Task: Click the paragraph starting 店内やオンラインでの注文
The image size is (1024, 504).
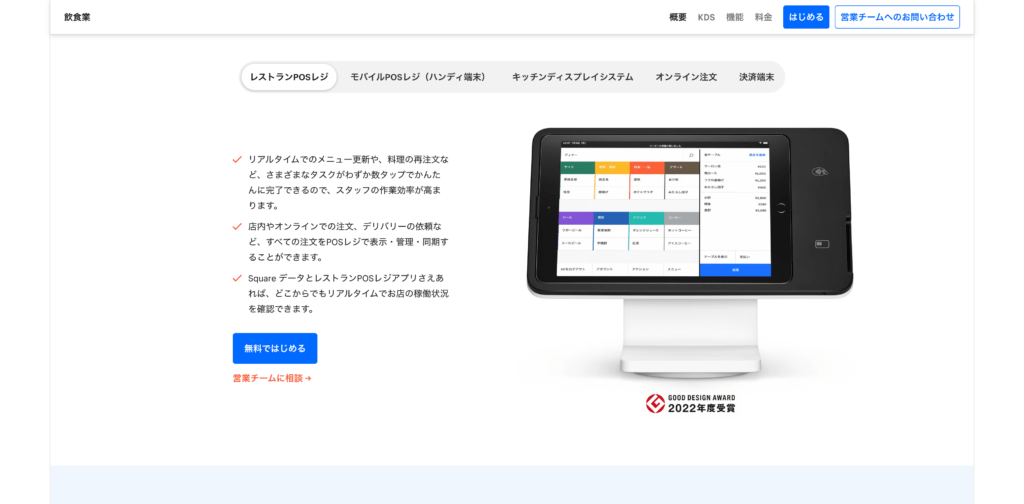Action: coord(348,242)
